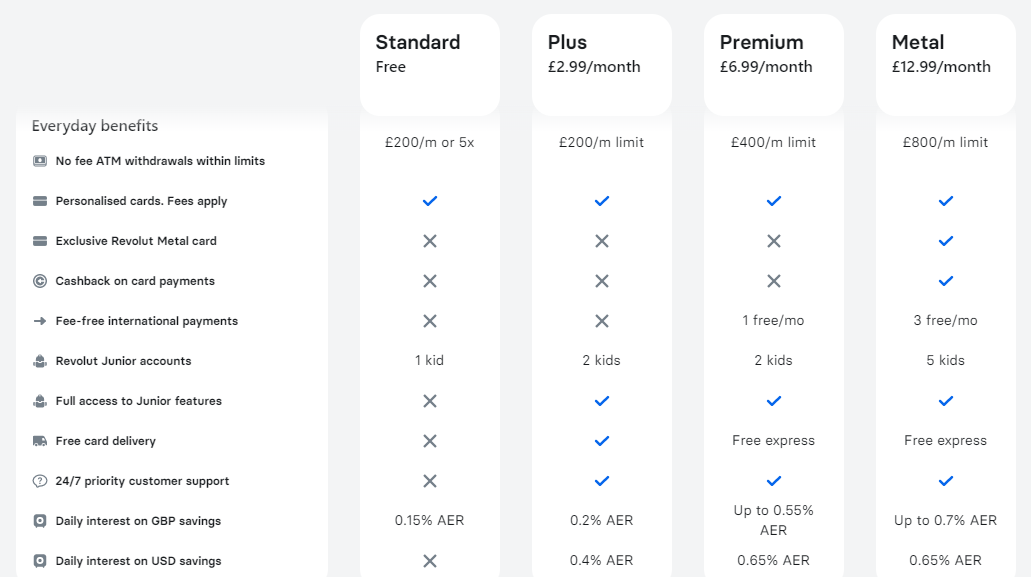
Task: Click Metal's Cashback on card payments checkmark
Action: tap(946, 281)
